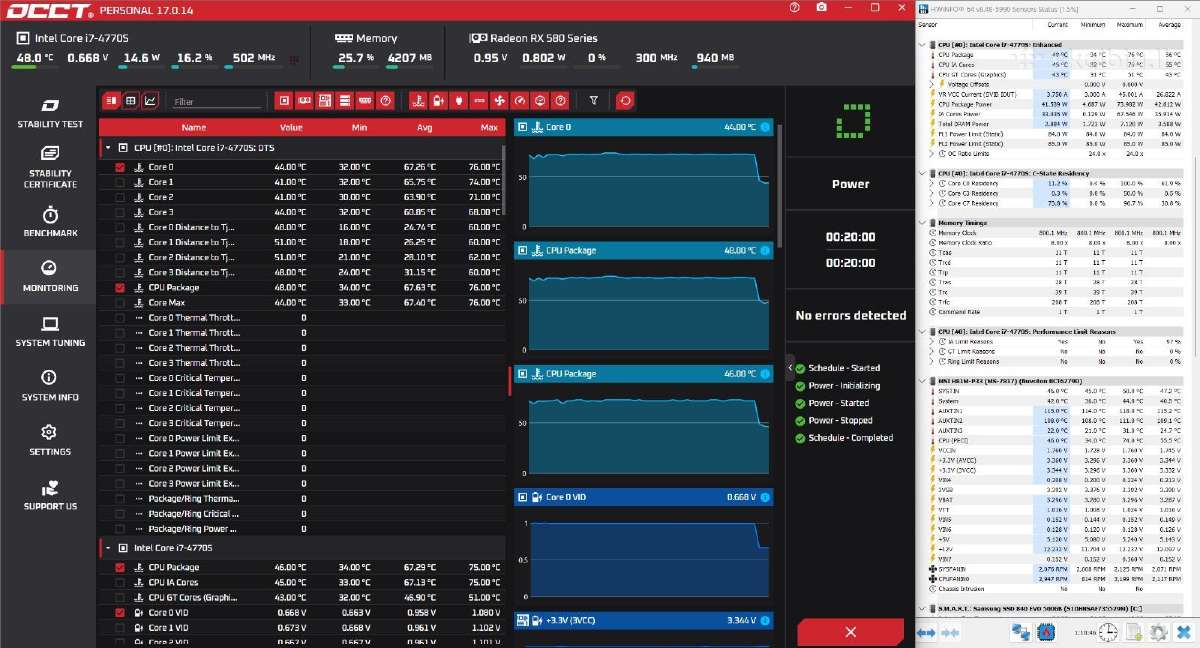1200x648 pixels.
Task: Collapse HWiNFO CPU Enhanced sensor section
Action: click(922, 45)
